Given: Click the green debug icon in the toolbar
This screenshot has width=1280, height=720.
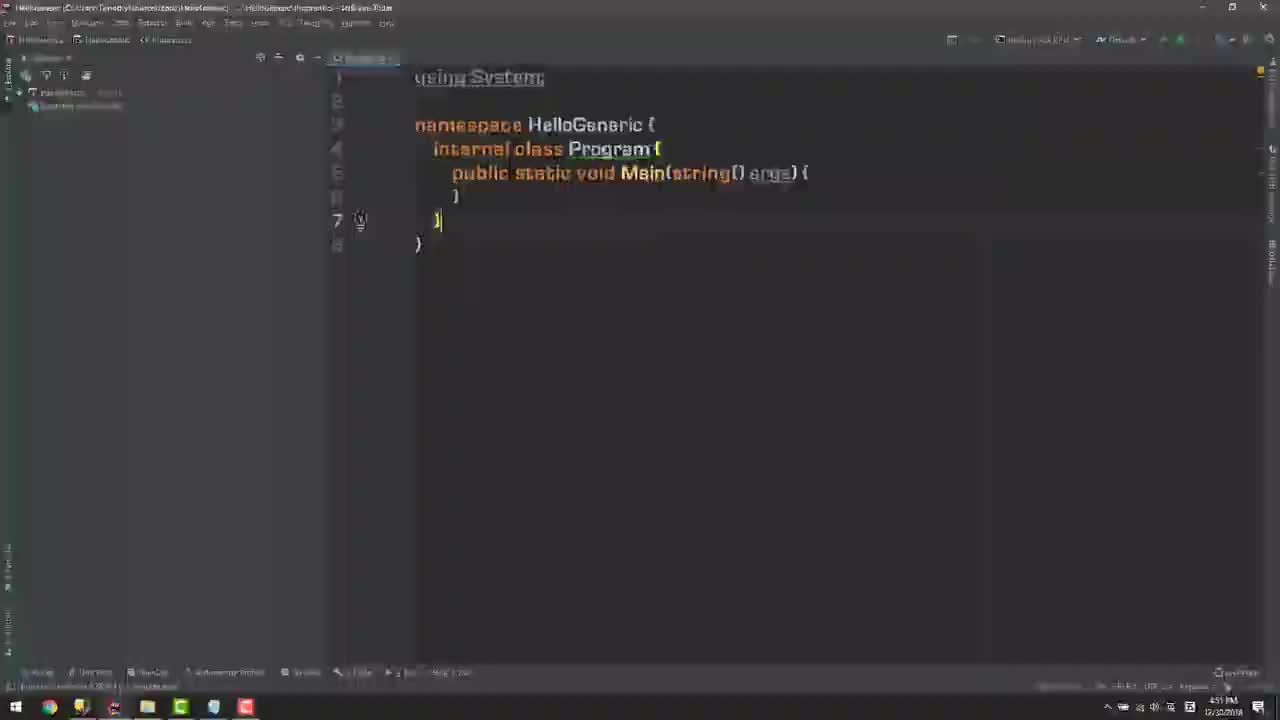Looking at the screenshot, I should coord(1181,40).
